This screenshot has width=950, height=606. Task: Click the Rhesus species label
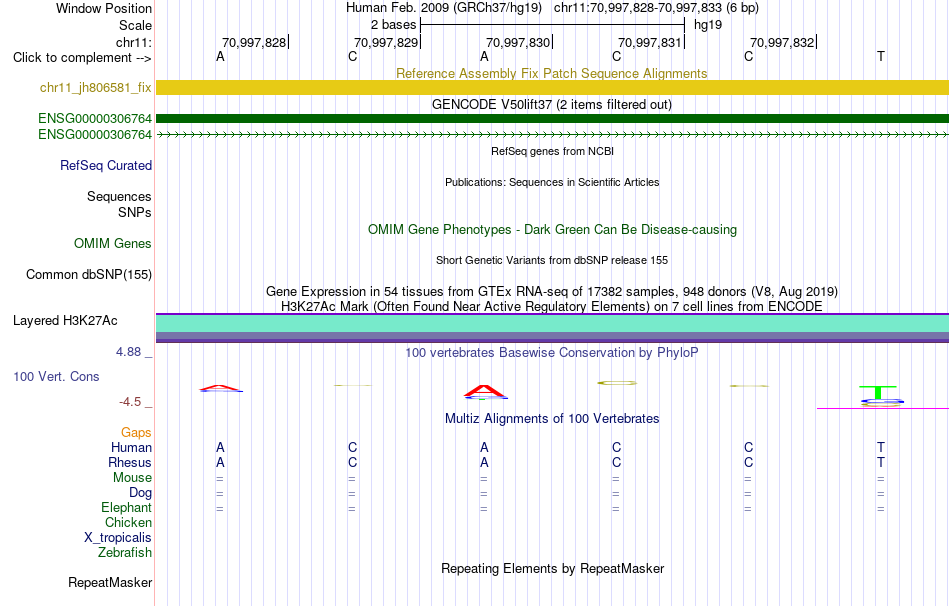[130, 462]
